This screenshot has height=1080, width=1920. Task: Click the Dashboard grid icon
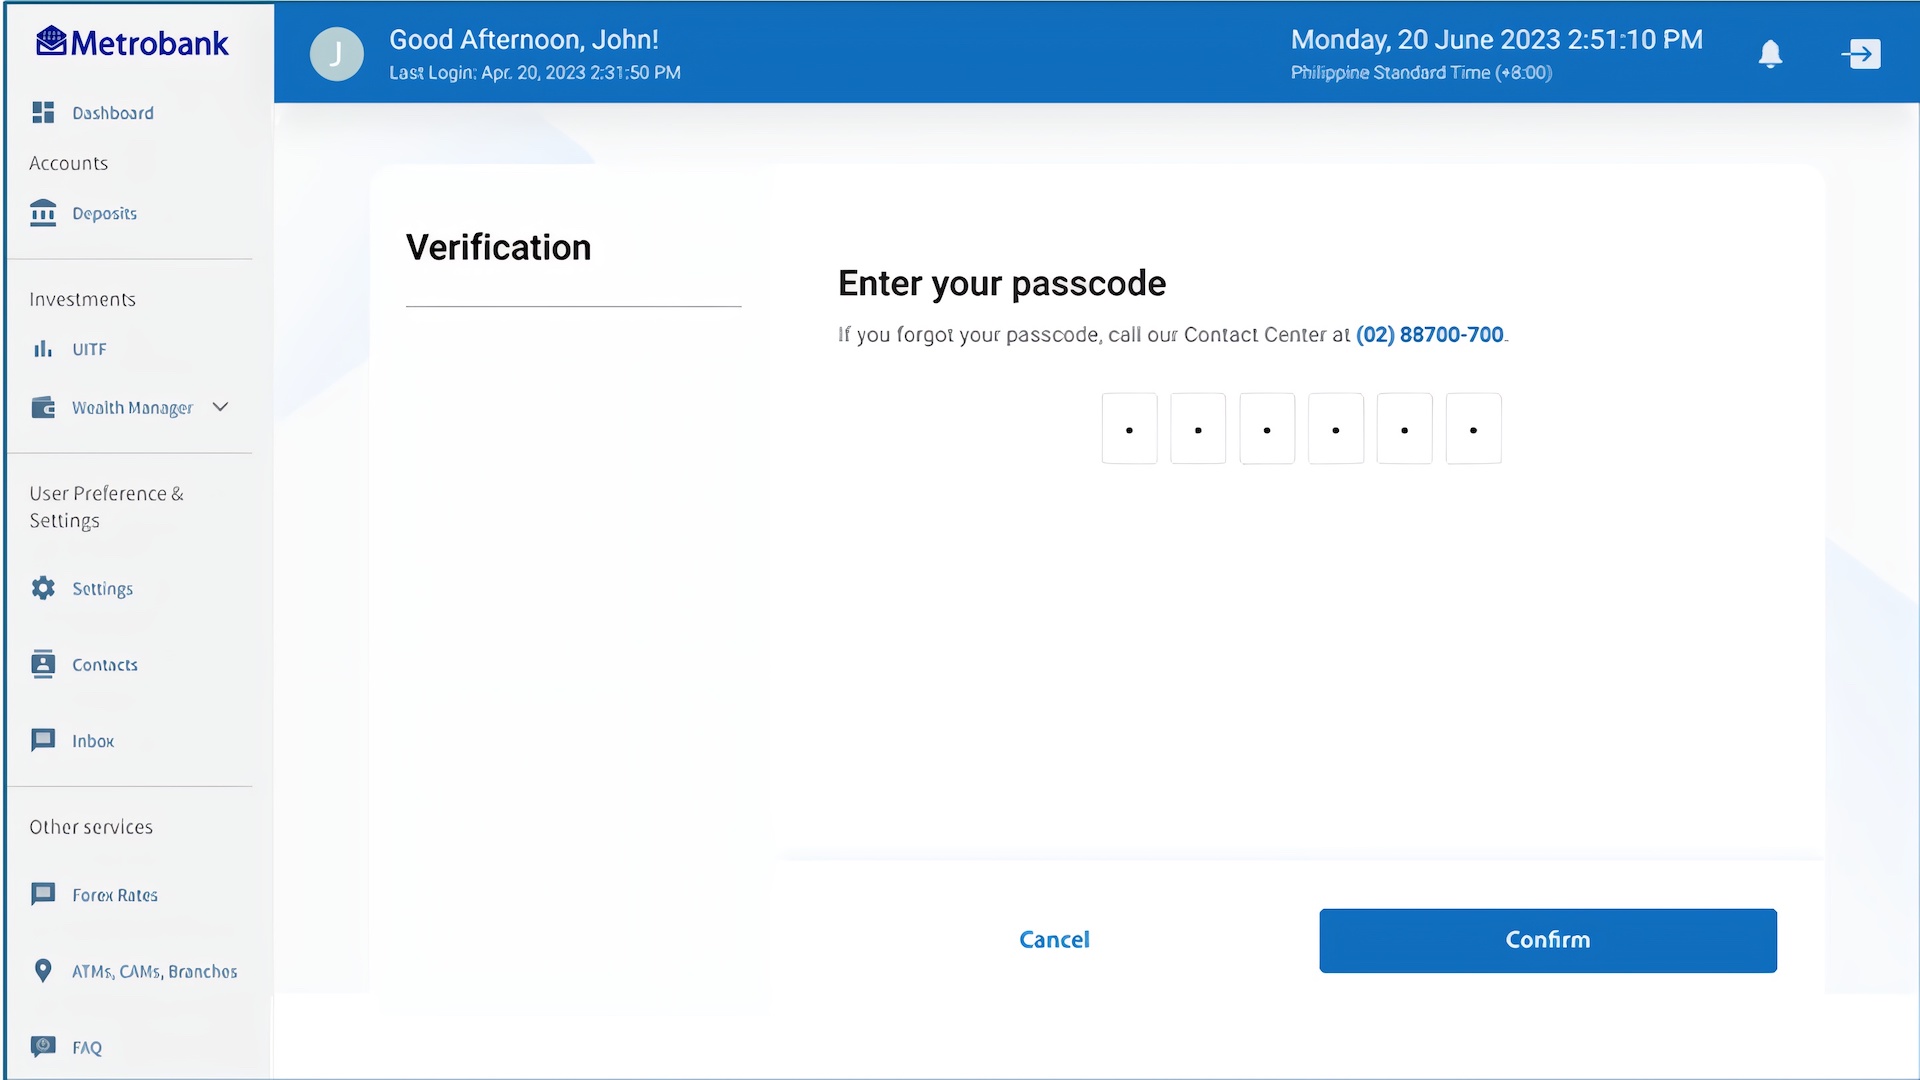click(43, 113)
